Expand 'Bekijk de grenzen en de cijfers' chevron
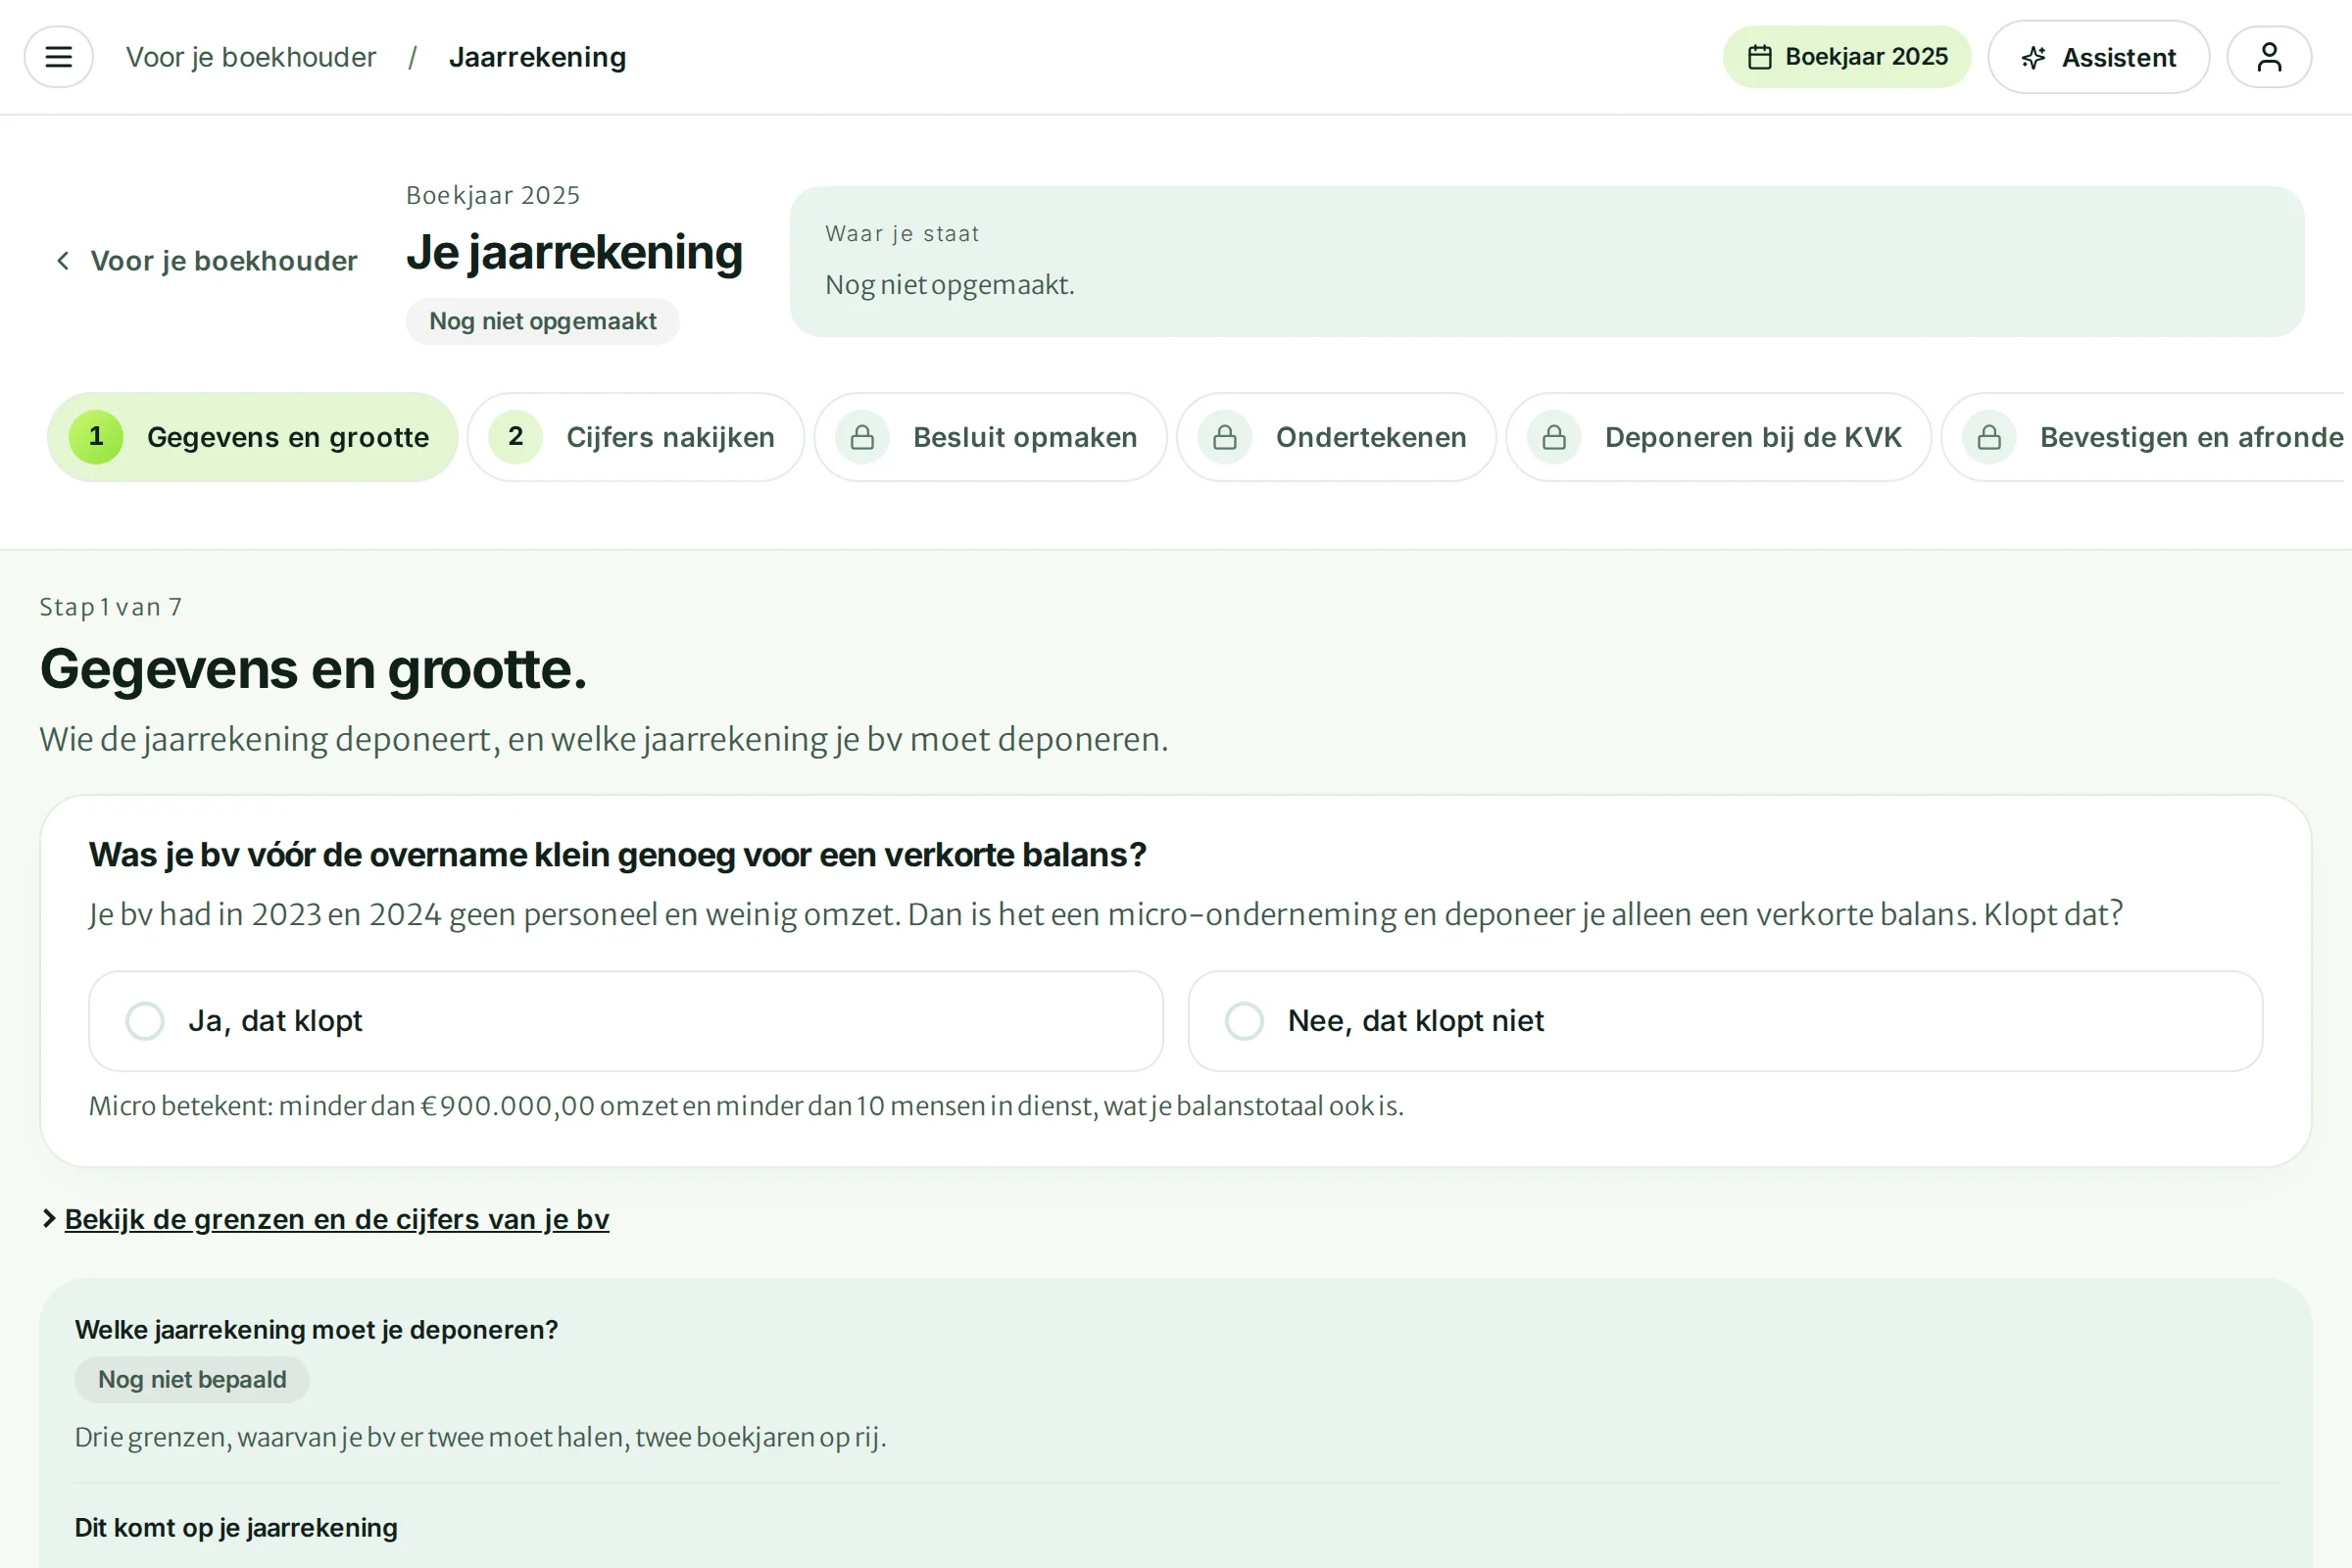The width and height of the screenshot is (2352, 1568). point(49,1218)
